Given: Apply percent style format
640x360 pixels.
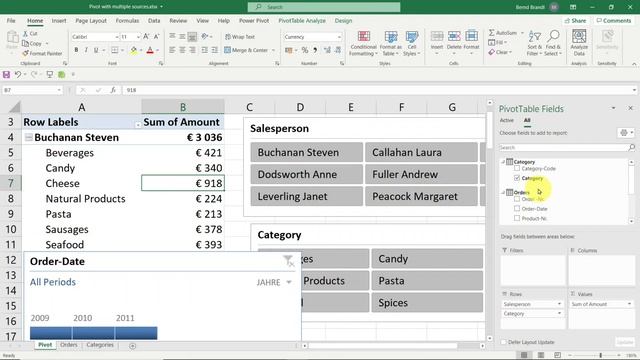Looking at the screenshot, I should pos(305,50).
